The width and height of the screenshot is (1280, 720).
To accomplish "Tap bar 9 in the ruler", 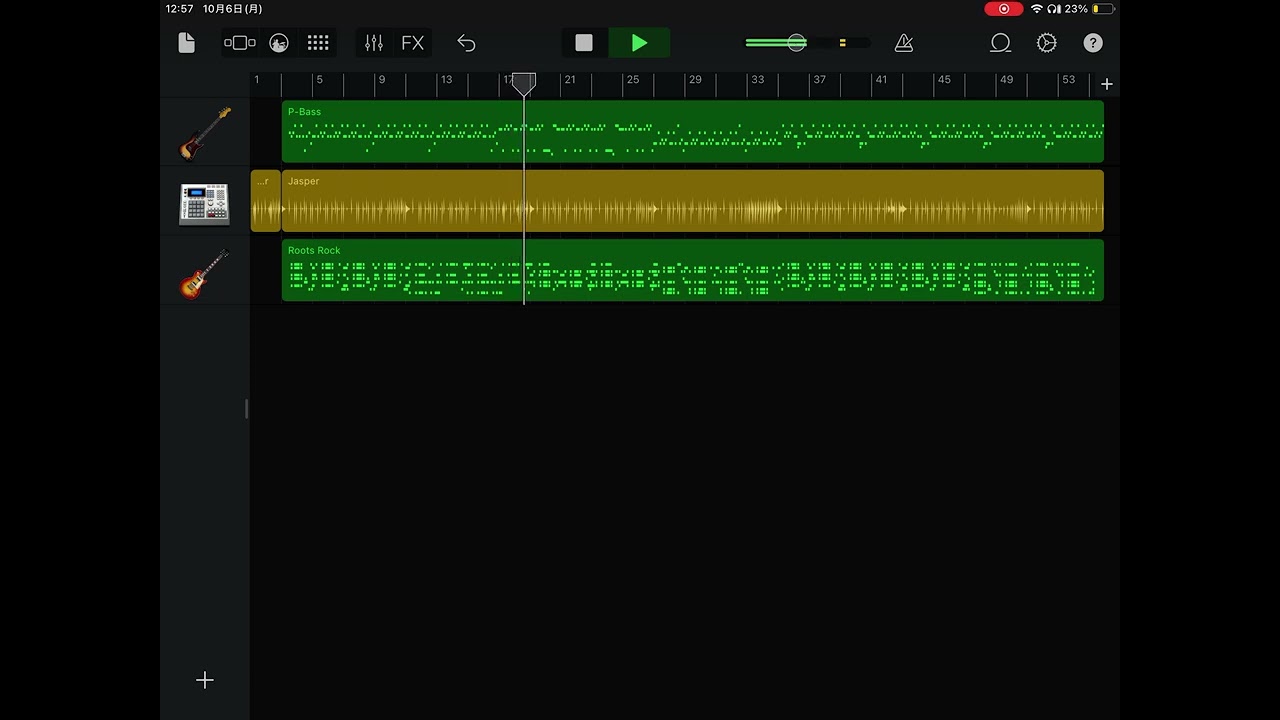I will pyautogui.click(x=381, y=80).
